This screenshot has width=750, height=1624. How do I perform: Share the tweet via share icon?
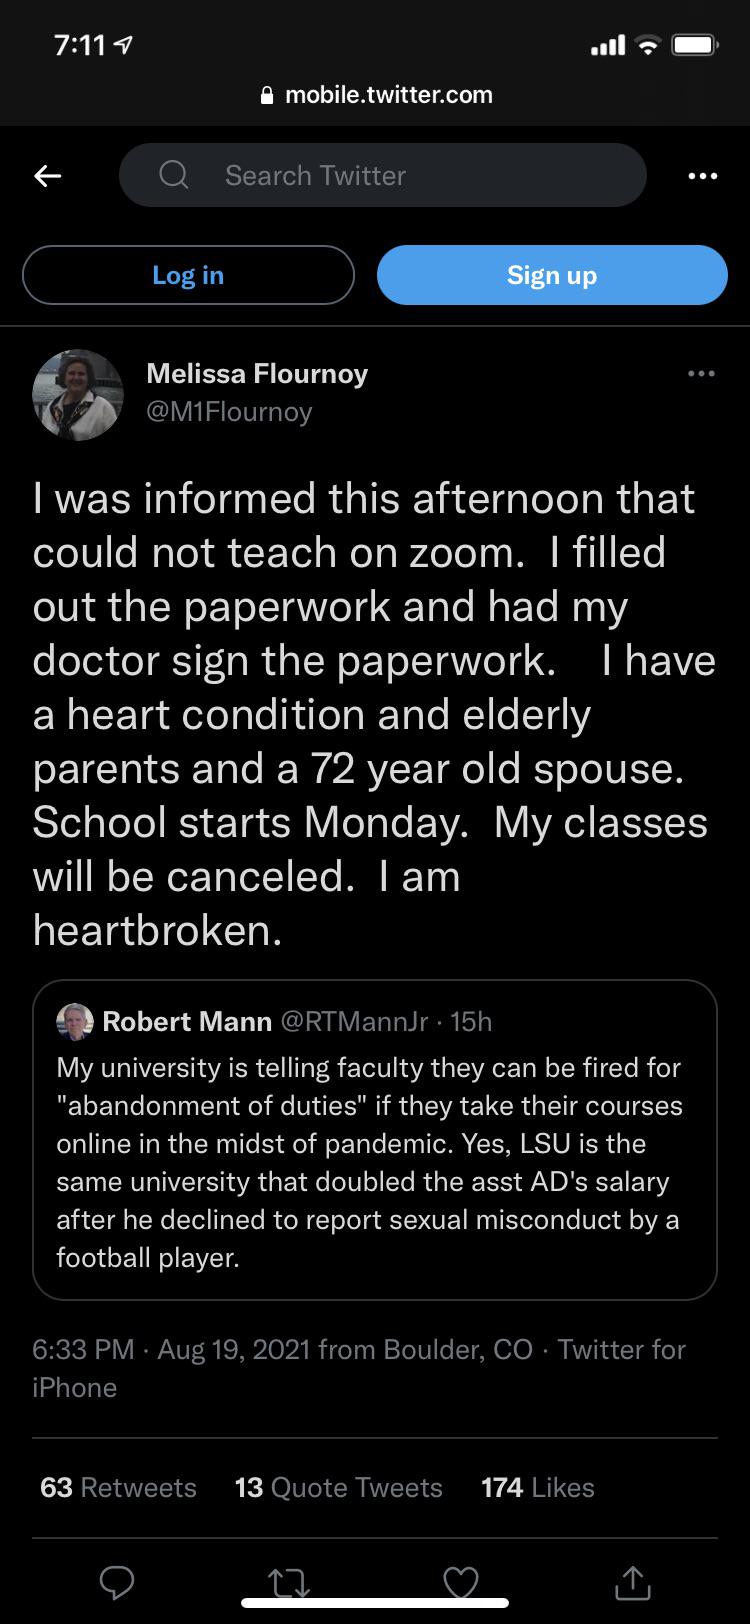(631, 1582)
